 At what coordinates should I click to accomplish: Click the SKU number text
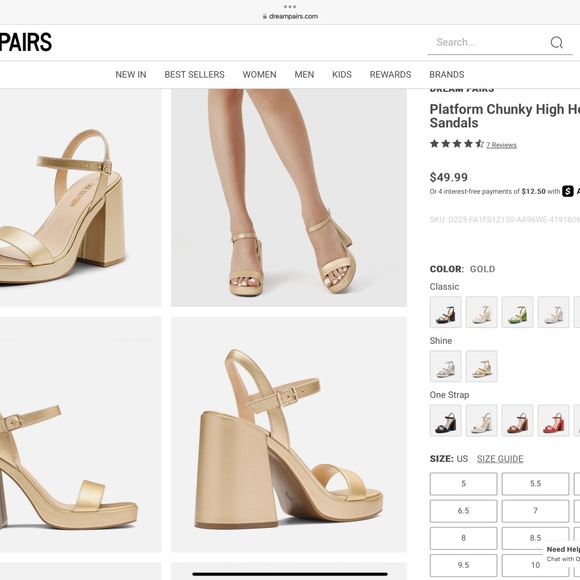[x=505, y=220]
